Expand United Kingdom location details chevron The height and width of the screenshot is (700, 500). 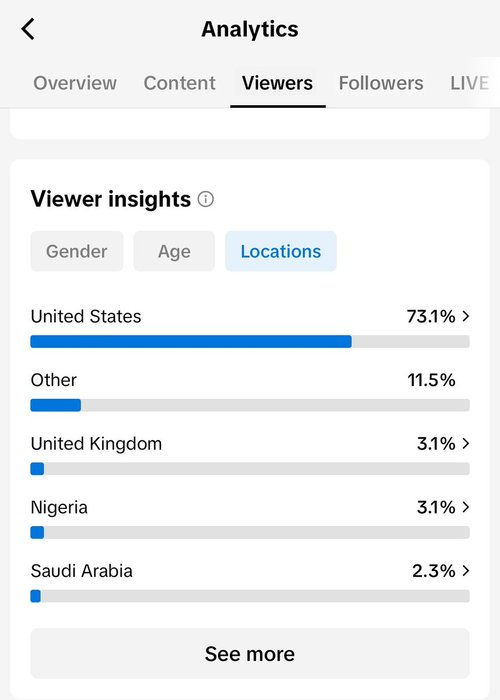(x=466, y=443)
